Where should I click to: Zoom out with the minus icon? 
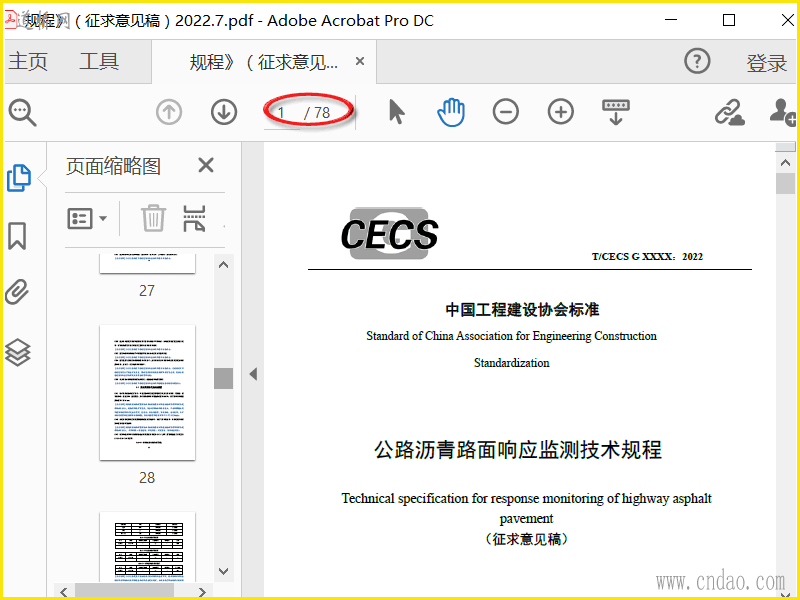(506, 112)
